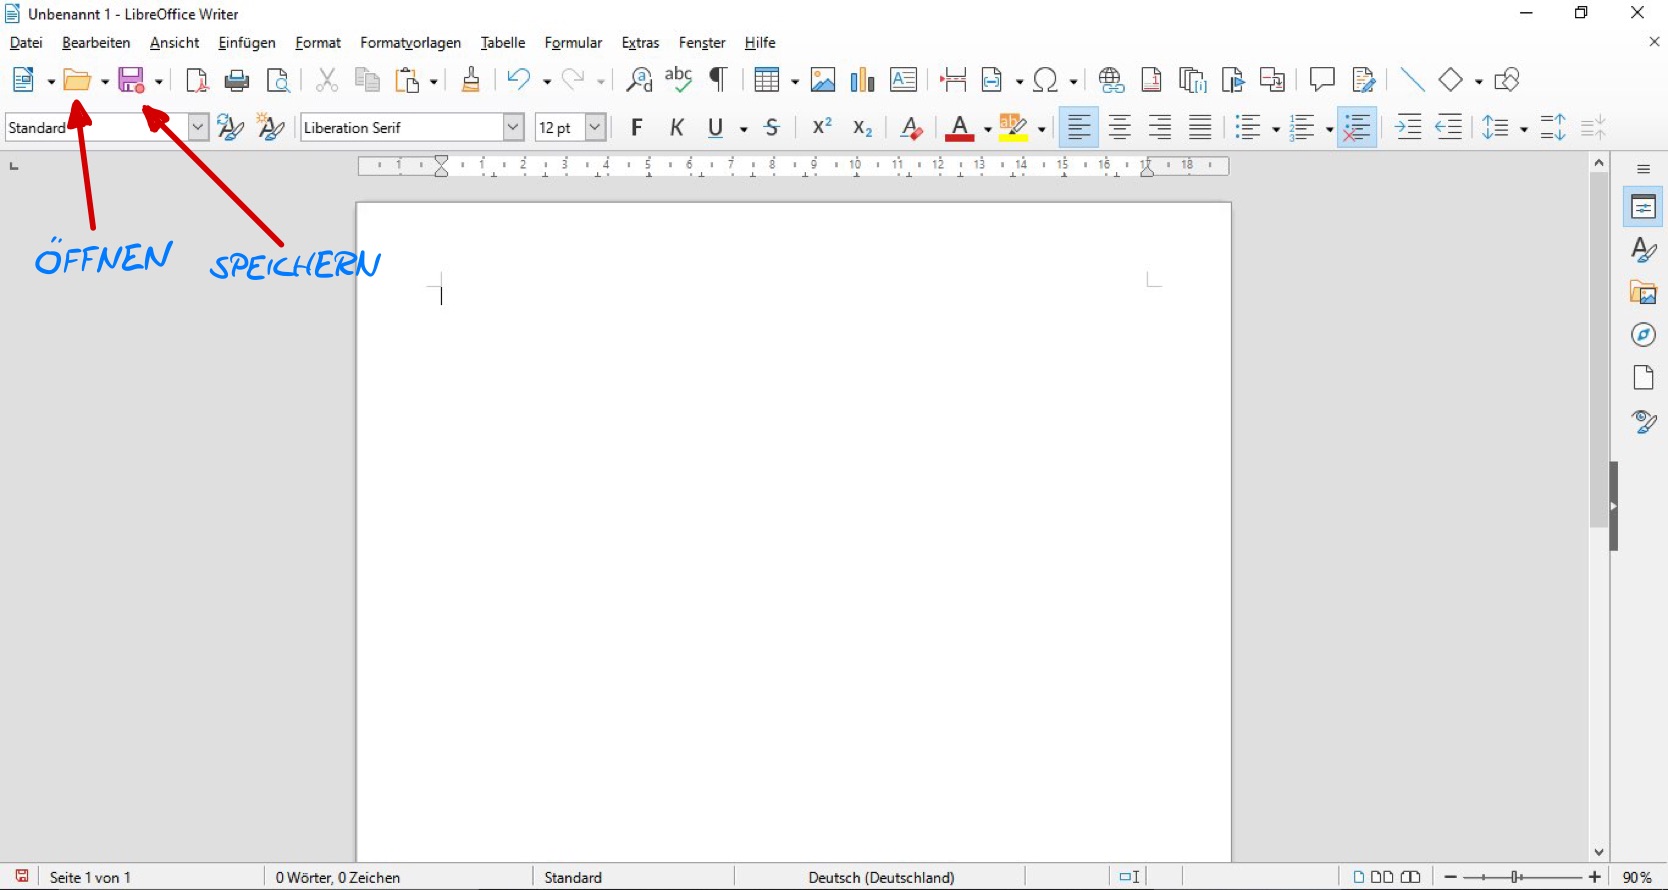Viewport: 1668px width, 890px height.
Task: Open the Einfügen menu
Action: 247,43
